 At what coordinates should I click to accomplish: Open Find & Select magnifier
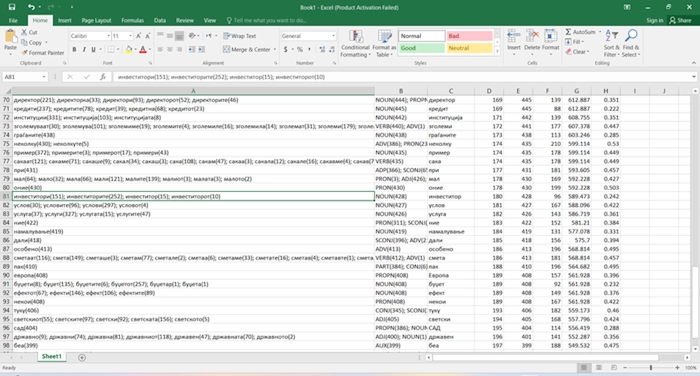click(x=631, y=43)
